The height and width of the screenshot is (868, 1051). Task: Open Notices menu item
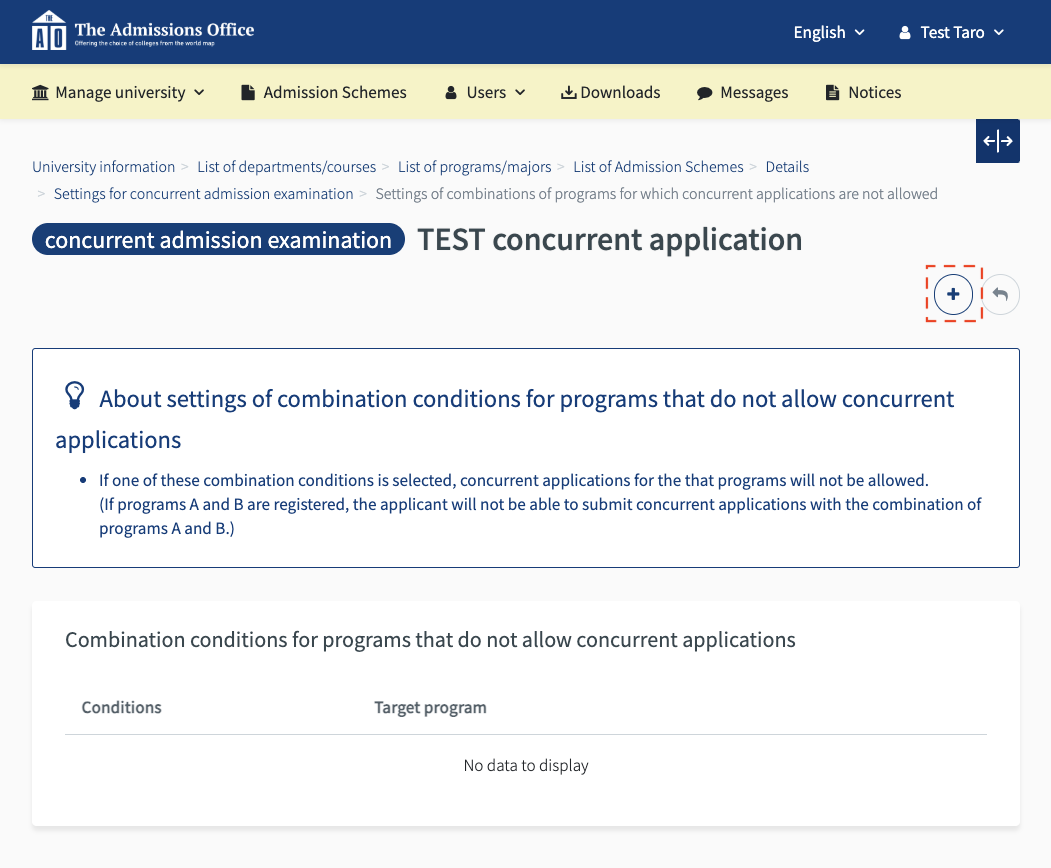(863, 92)
